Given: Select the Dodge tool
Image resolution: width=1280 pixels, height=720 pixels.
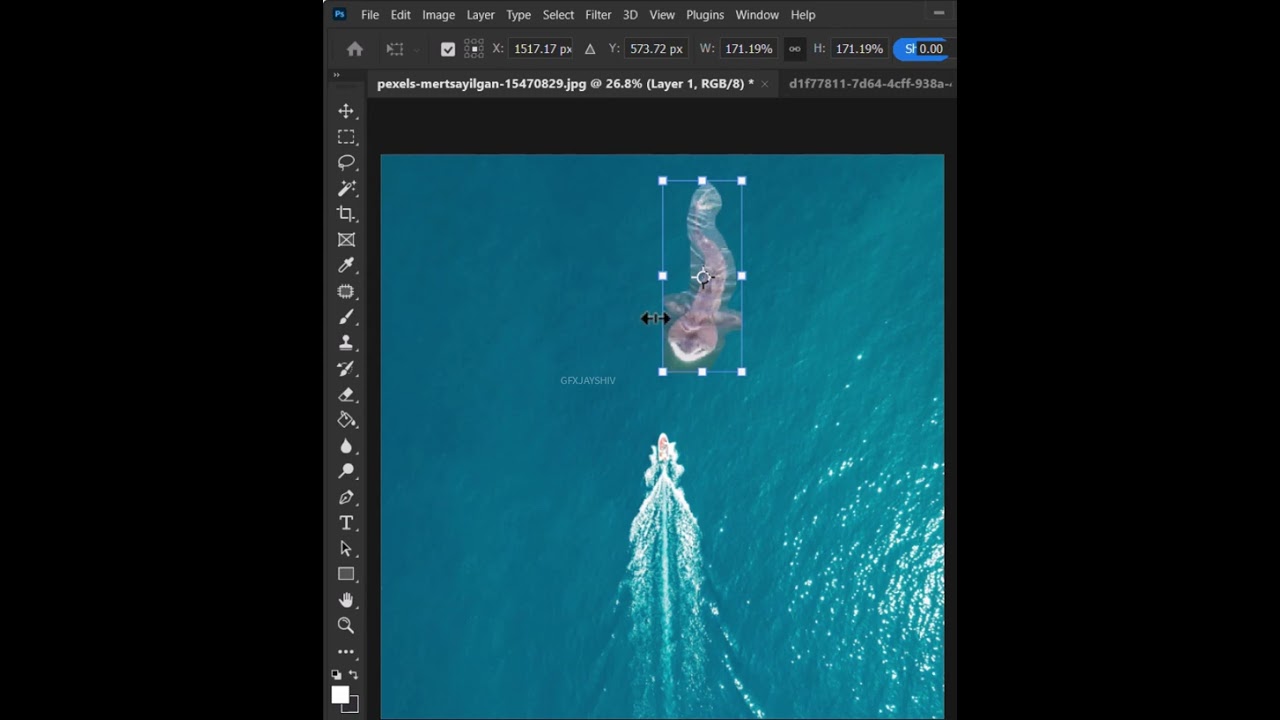Looking at the screenshot, I should point(346,471).
